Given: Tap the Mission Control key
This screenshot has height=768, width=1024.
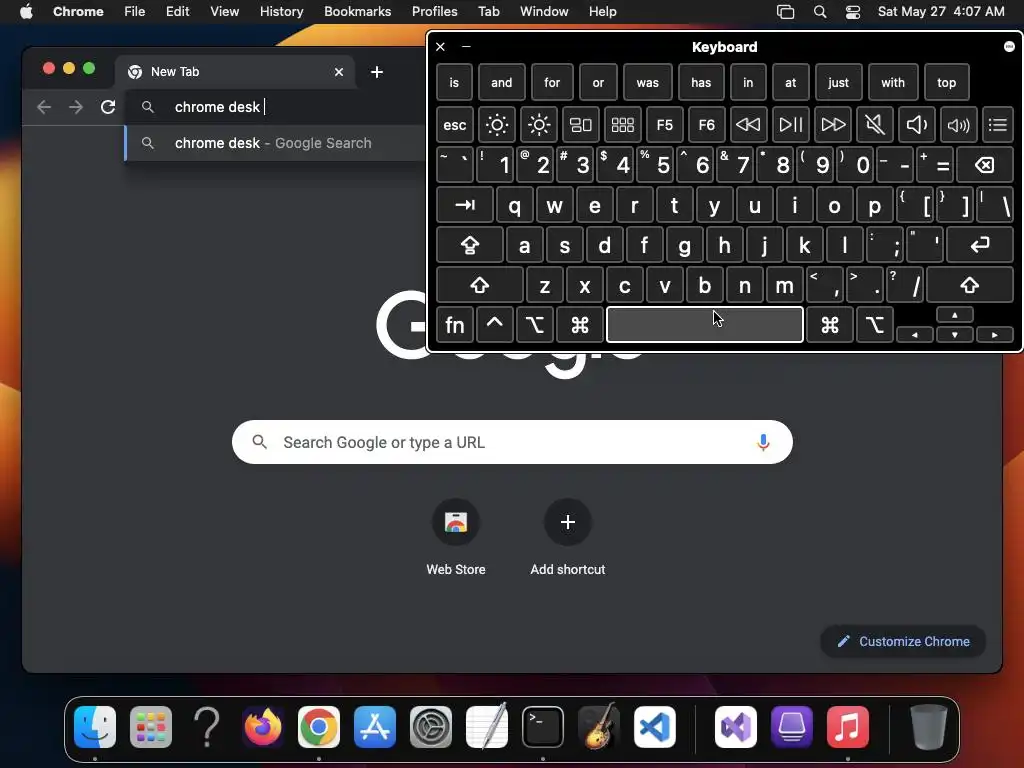Looking at the screenshot, I should 581,124.
